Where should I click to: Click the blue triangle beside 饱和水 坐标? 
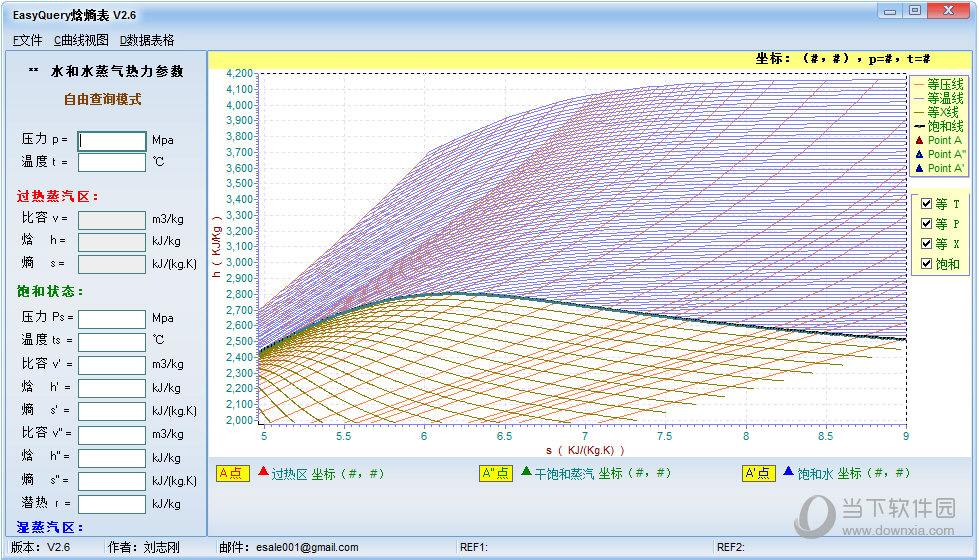coord(788,472)
